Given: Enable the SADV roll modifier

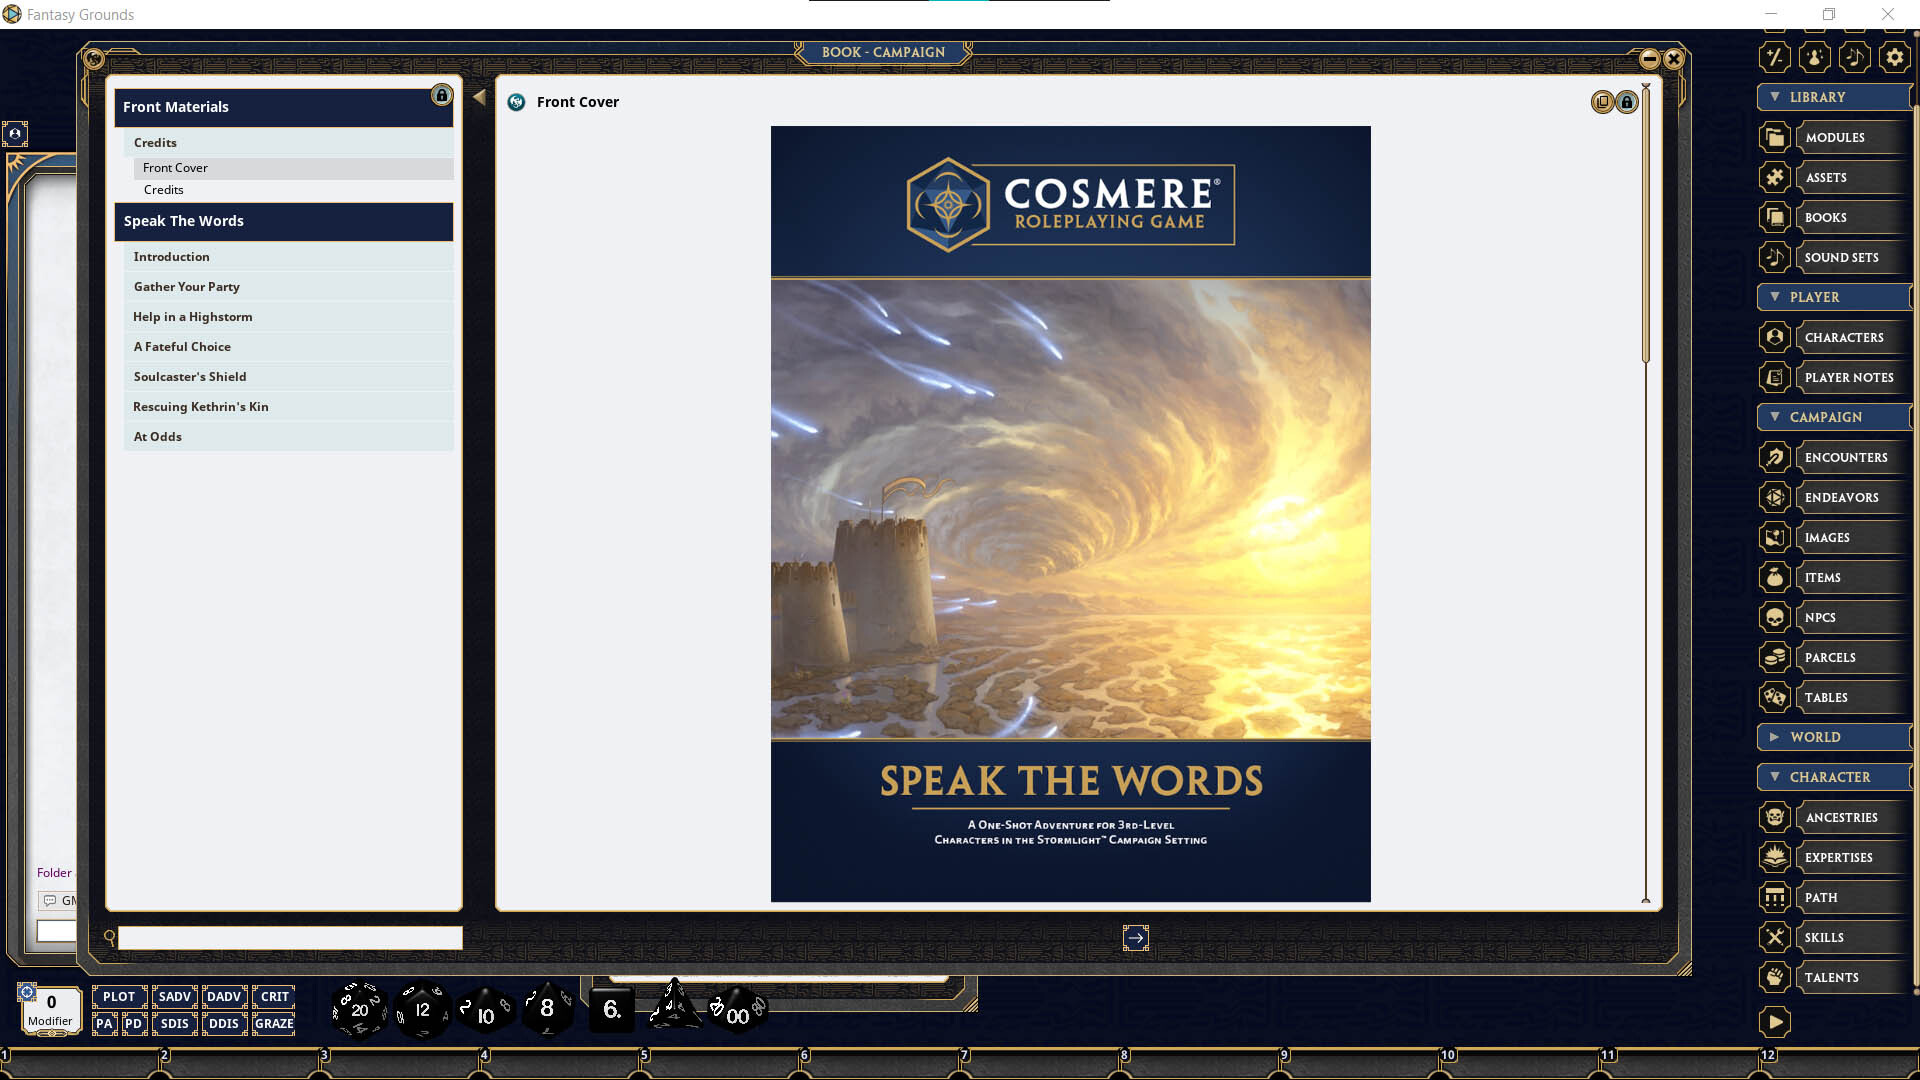Looking at the screenshot, I should [x=174, y=996].
